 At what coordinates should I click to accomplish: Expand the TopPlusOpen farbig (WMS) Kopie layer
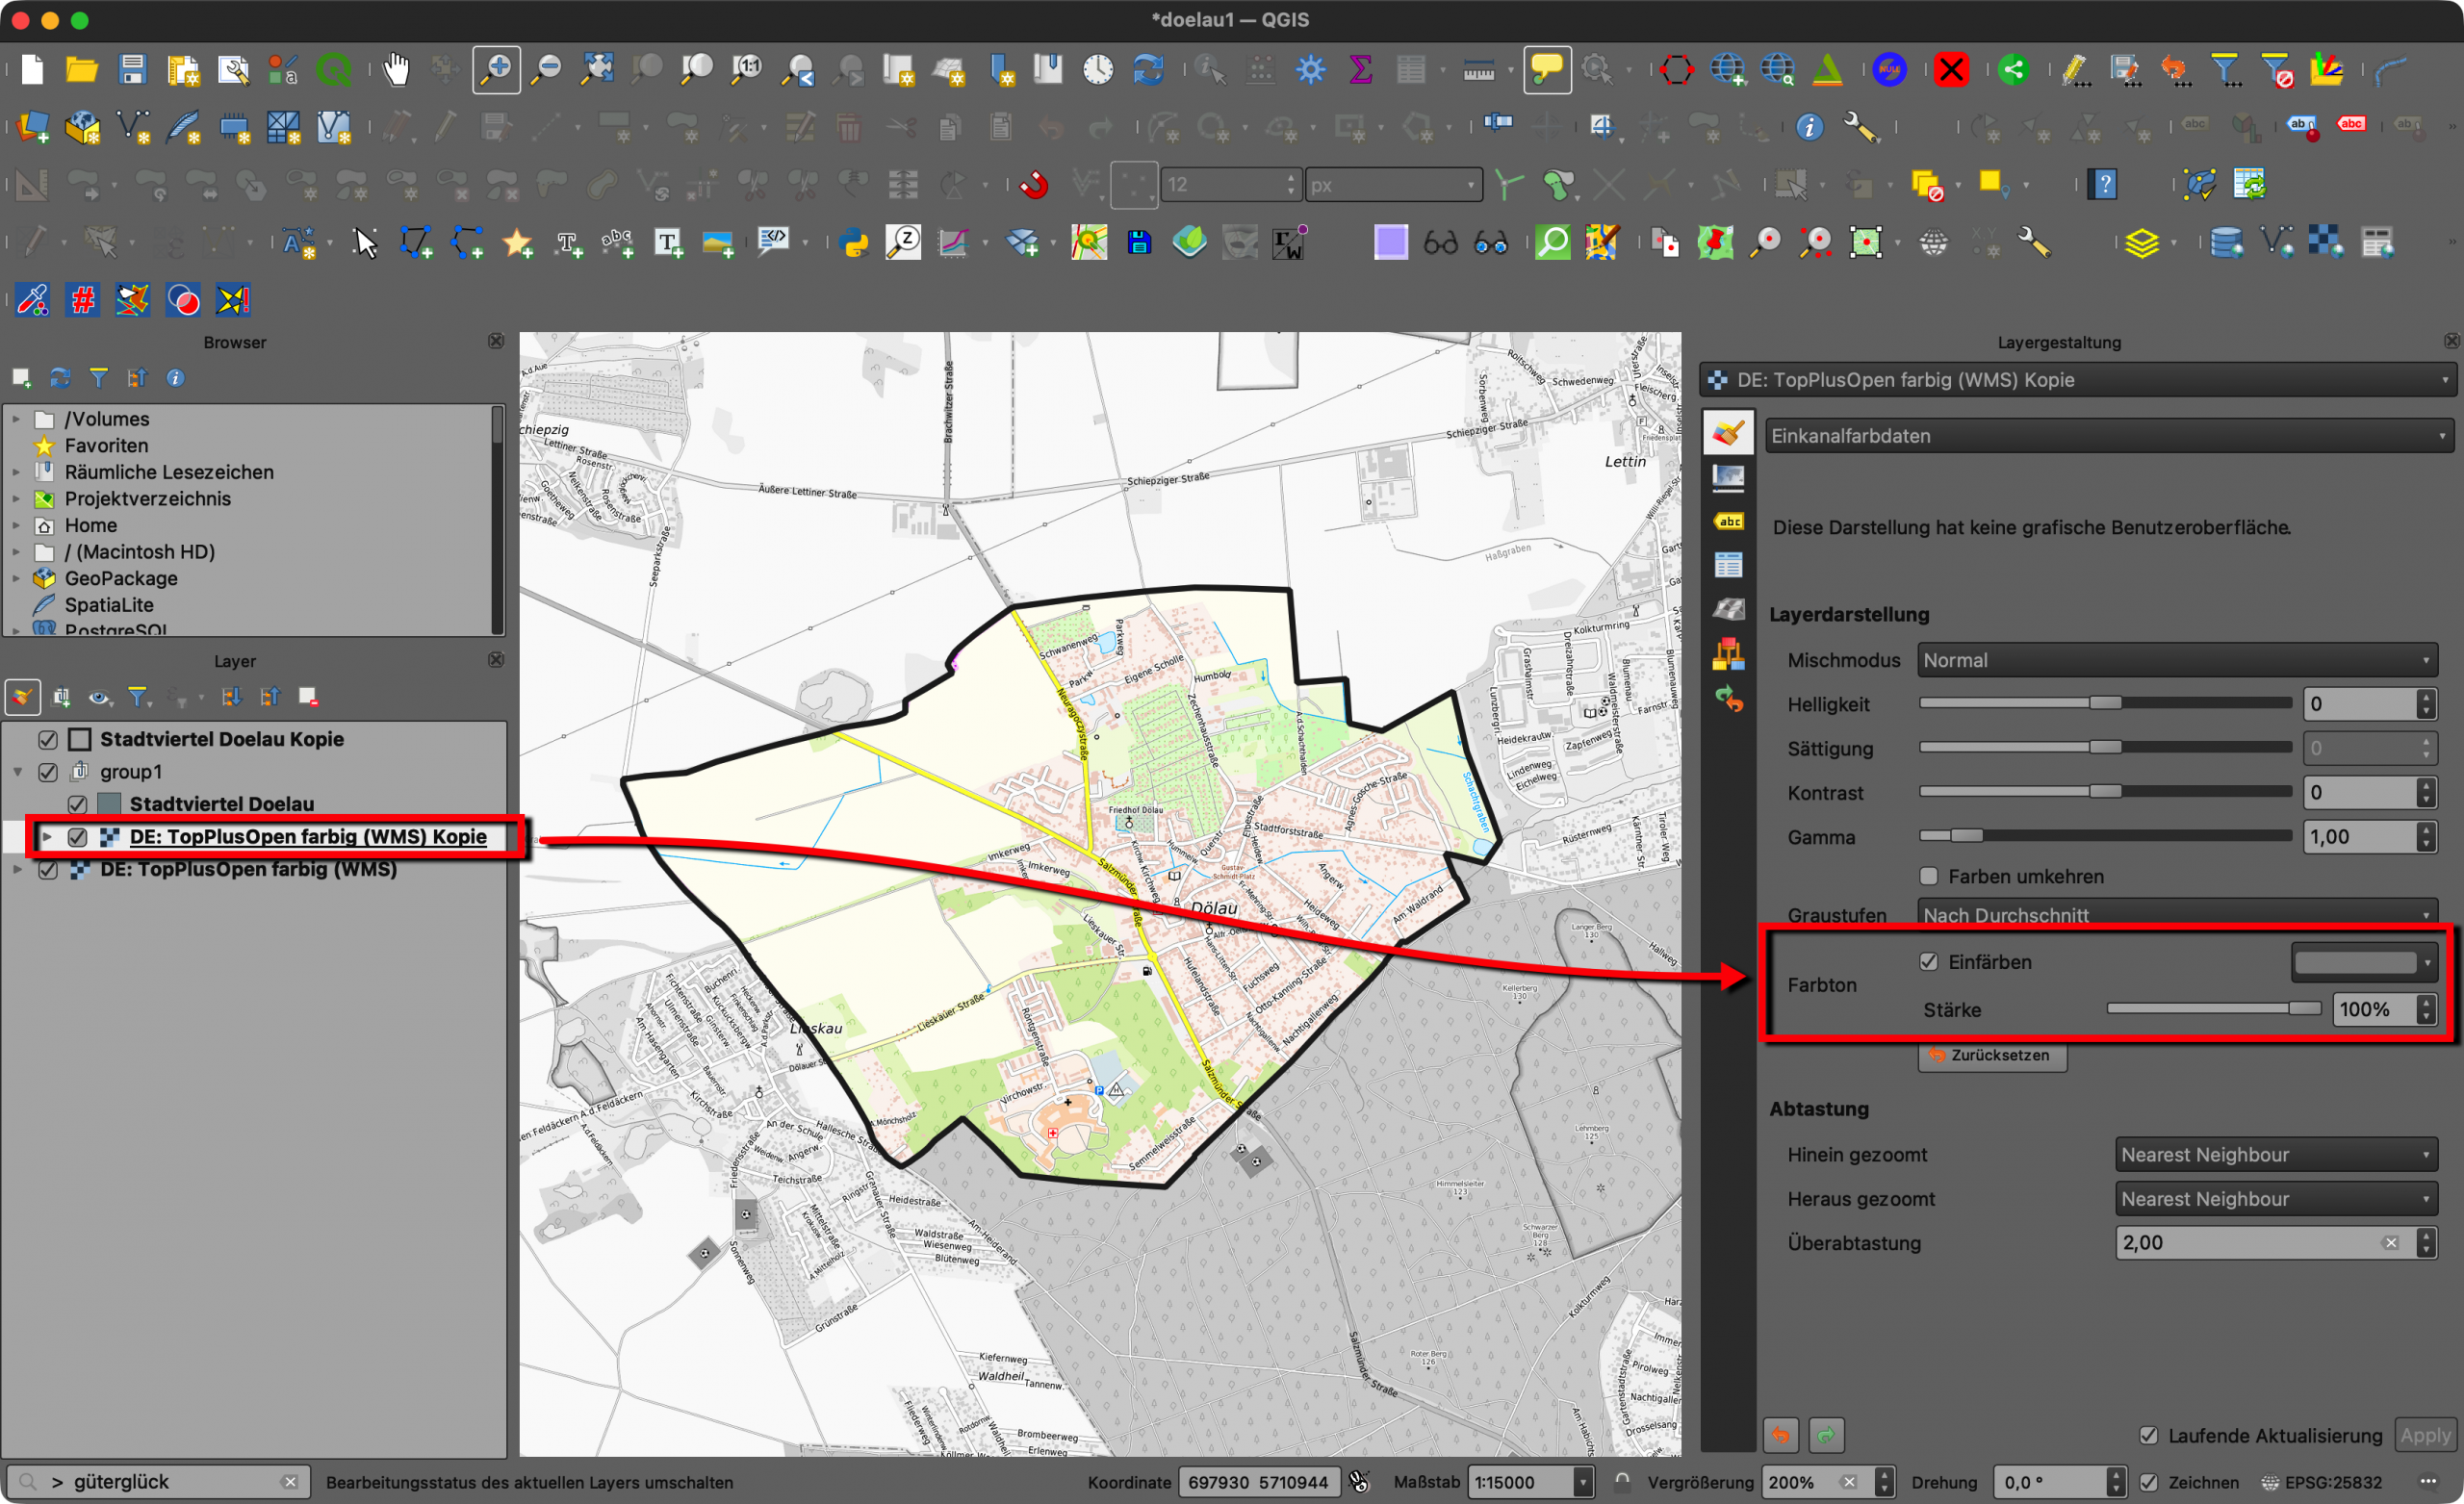(x=47, y=837)
